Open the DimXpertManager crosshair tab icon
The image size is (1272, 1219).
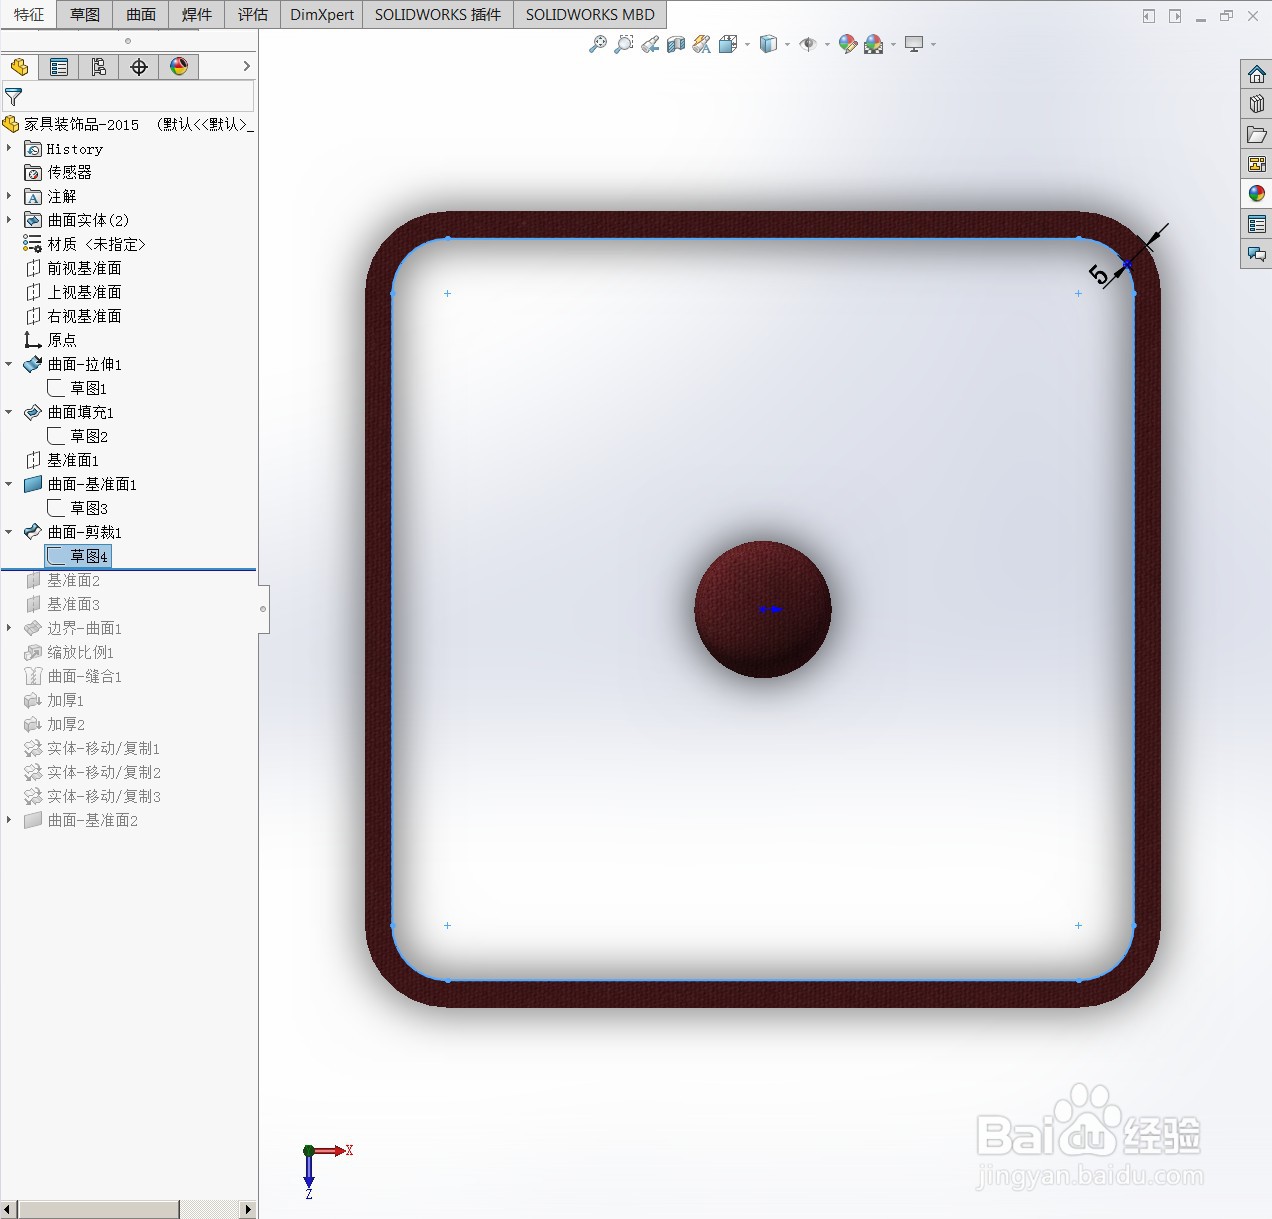[x=139, y=67]
